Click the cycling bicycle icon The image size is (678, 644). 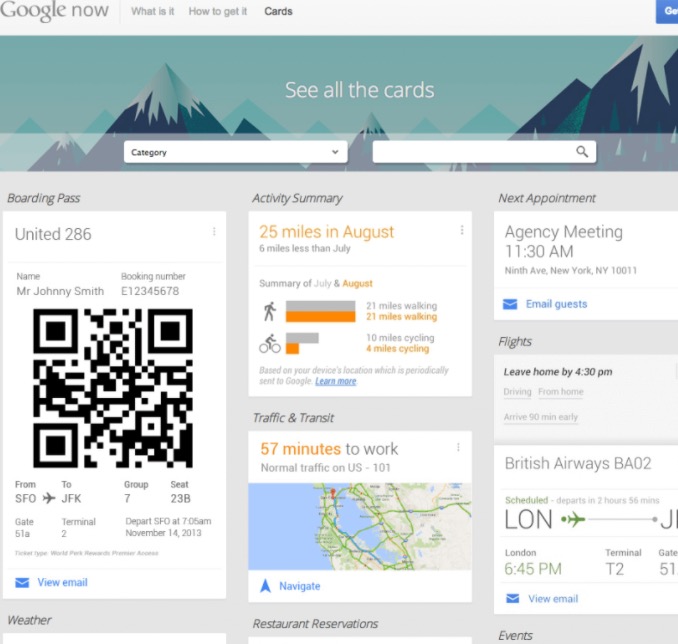point(270,344)
